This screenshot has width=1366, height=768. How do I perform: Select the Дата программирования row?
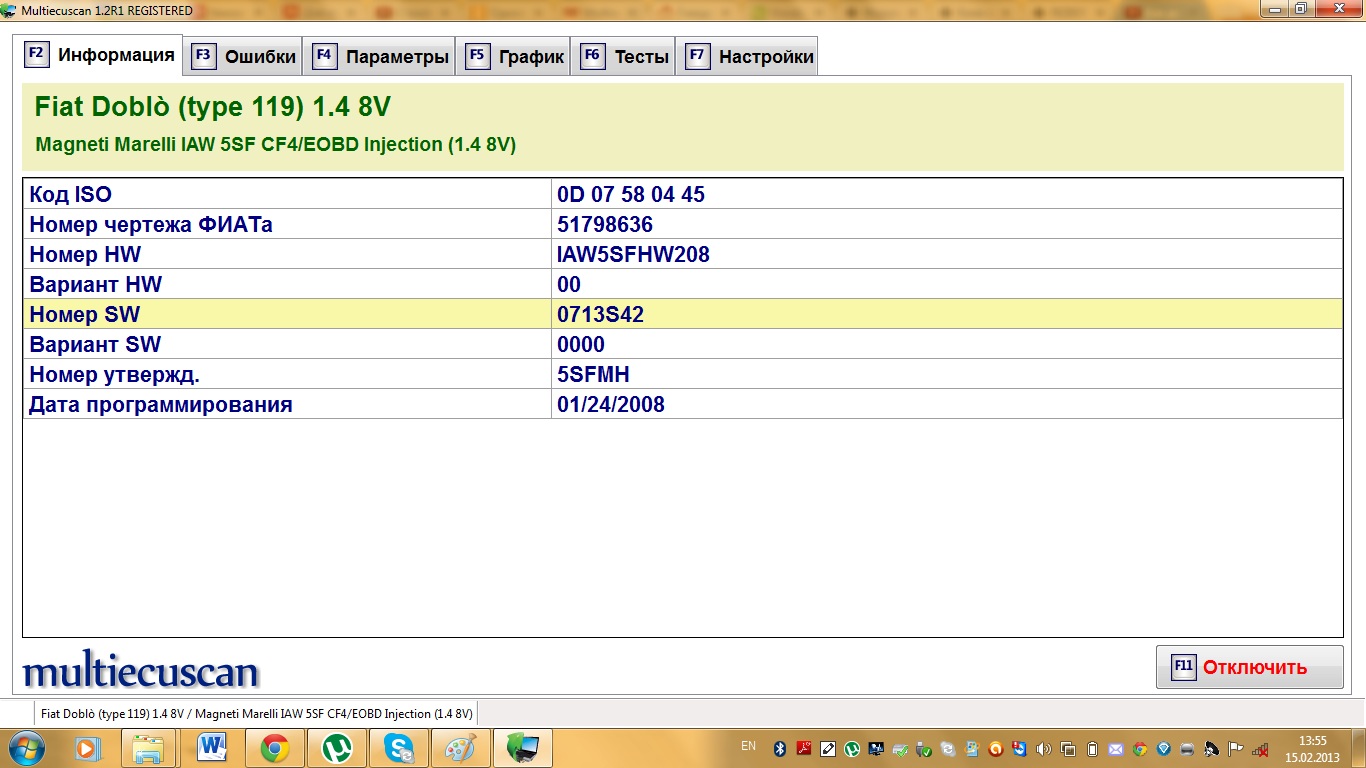point(683,404)
